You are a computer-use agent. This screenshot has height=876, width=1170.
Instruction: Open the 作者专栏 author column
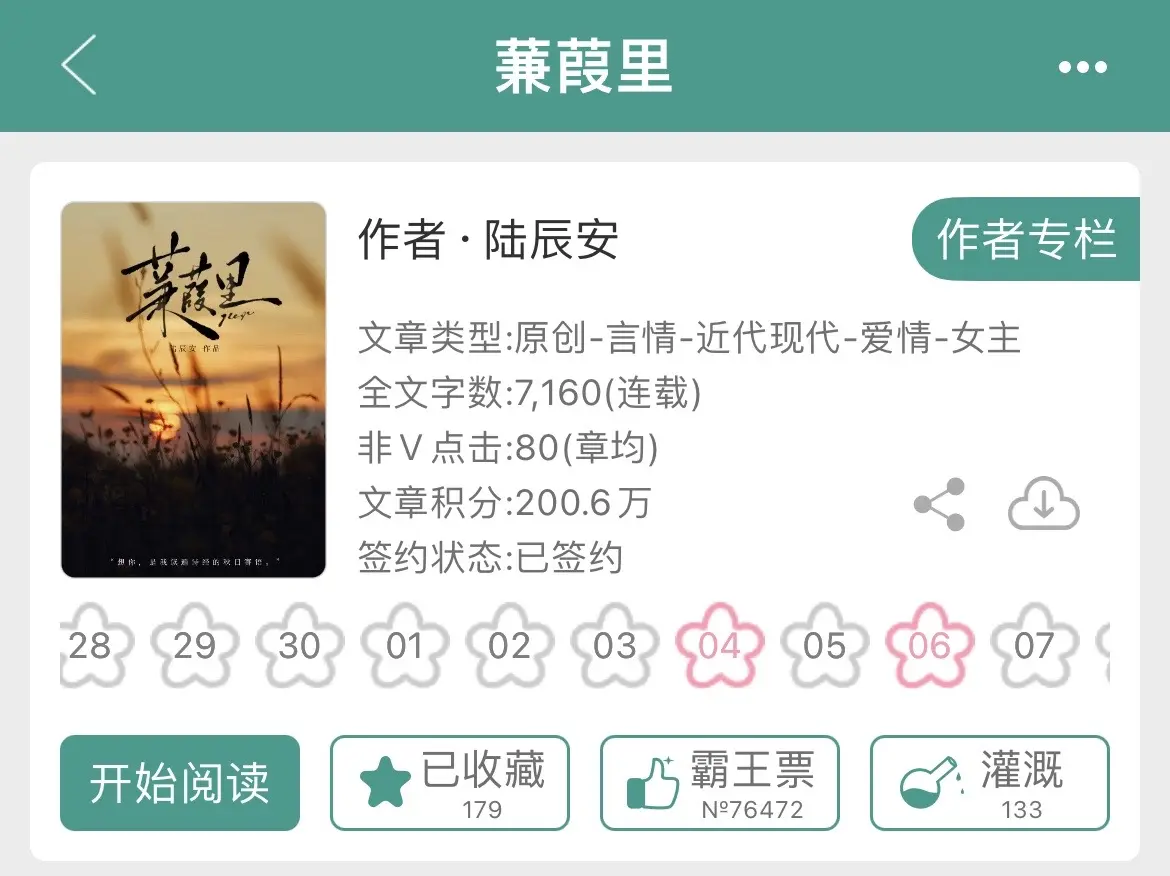point(1026,240)
